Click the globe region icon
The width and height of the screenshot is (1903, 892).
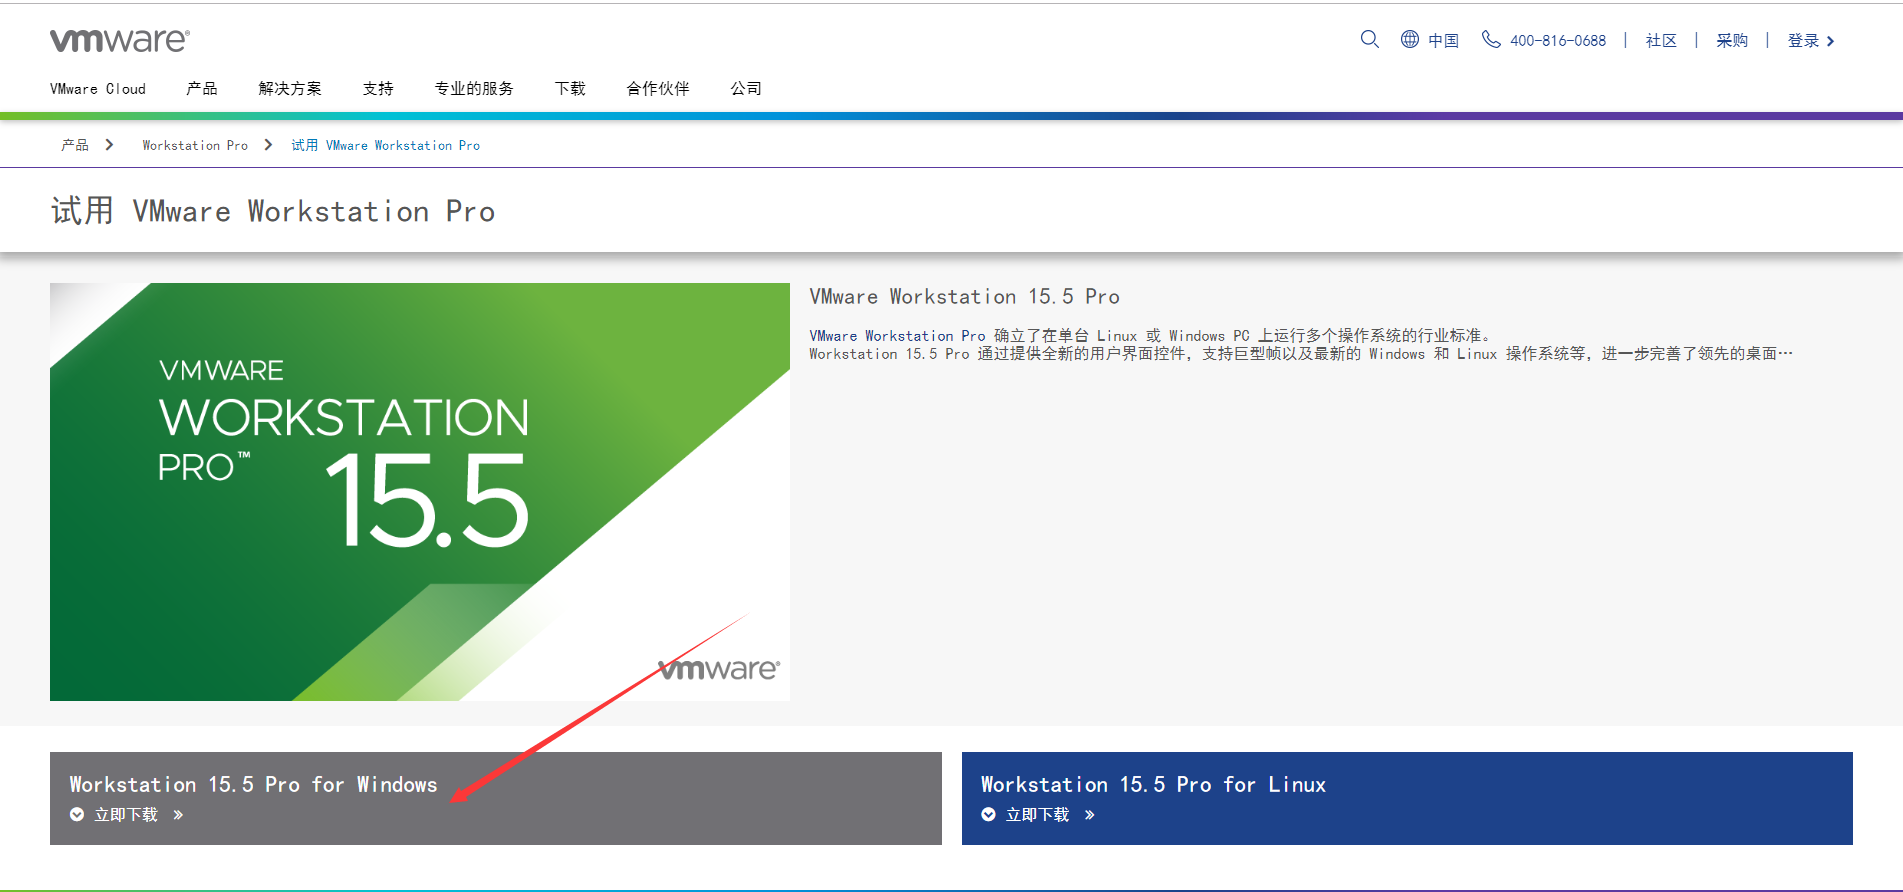pos(1410,39)
